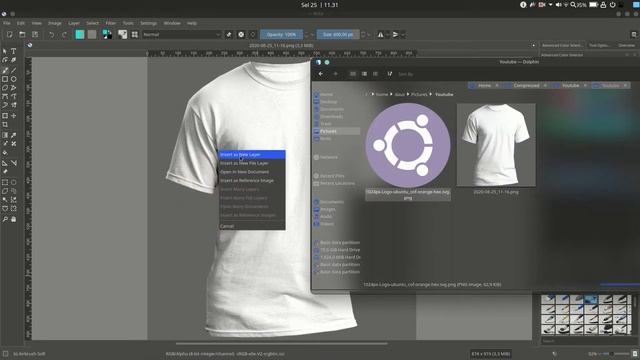Select the Crop tool
Viewport: 640px width, 360px height.
click(x=5, y=124)
